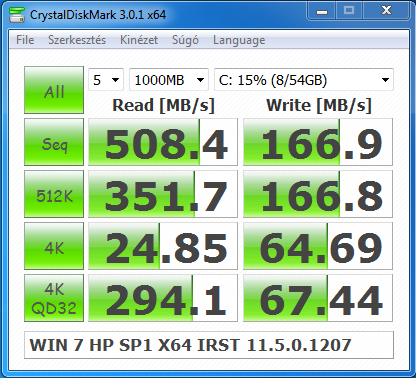This screenshot has width=416, height=378.
Task: Click the comment field with WIN 7 HP SP1 text
Action: (209, 345)
